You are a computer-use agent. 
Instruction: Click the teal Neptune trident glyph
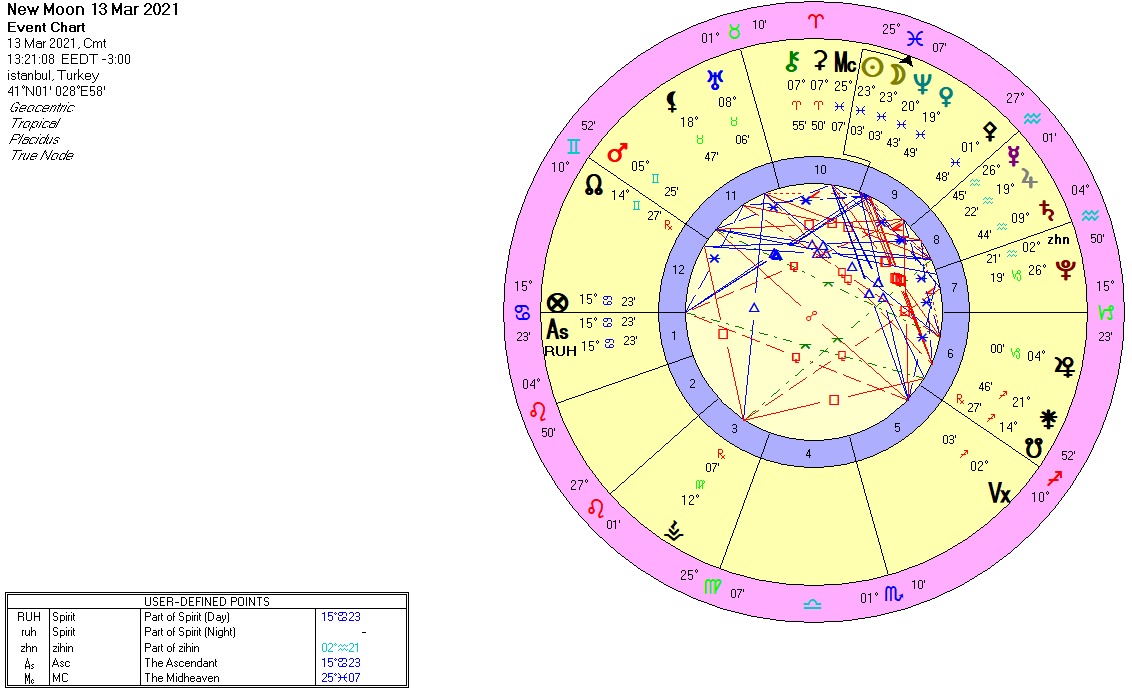921,85
